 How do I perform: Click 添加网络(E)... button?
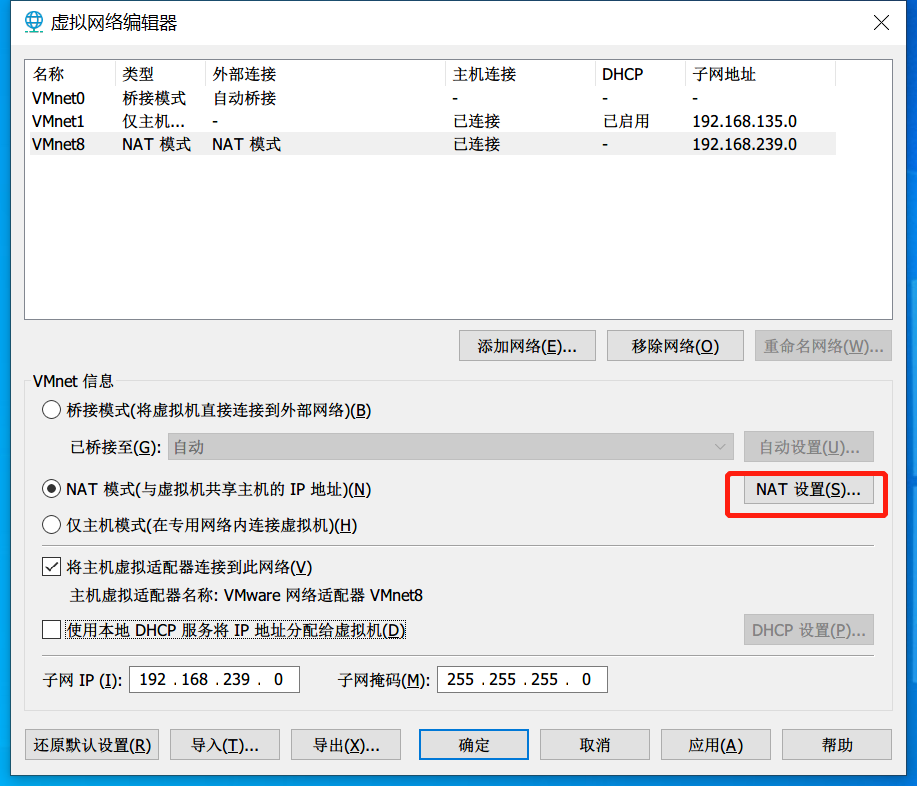click(527, 346)
